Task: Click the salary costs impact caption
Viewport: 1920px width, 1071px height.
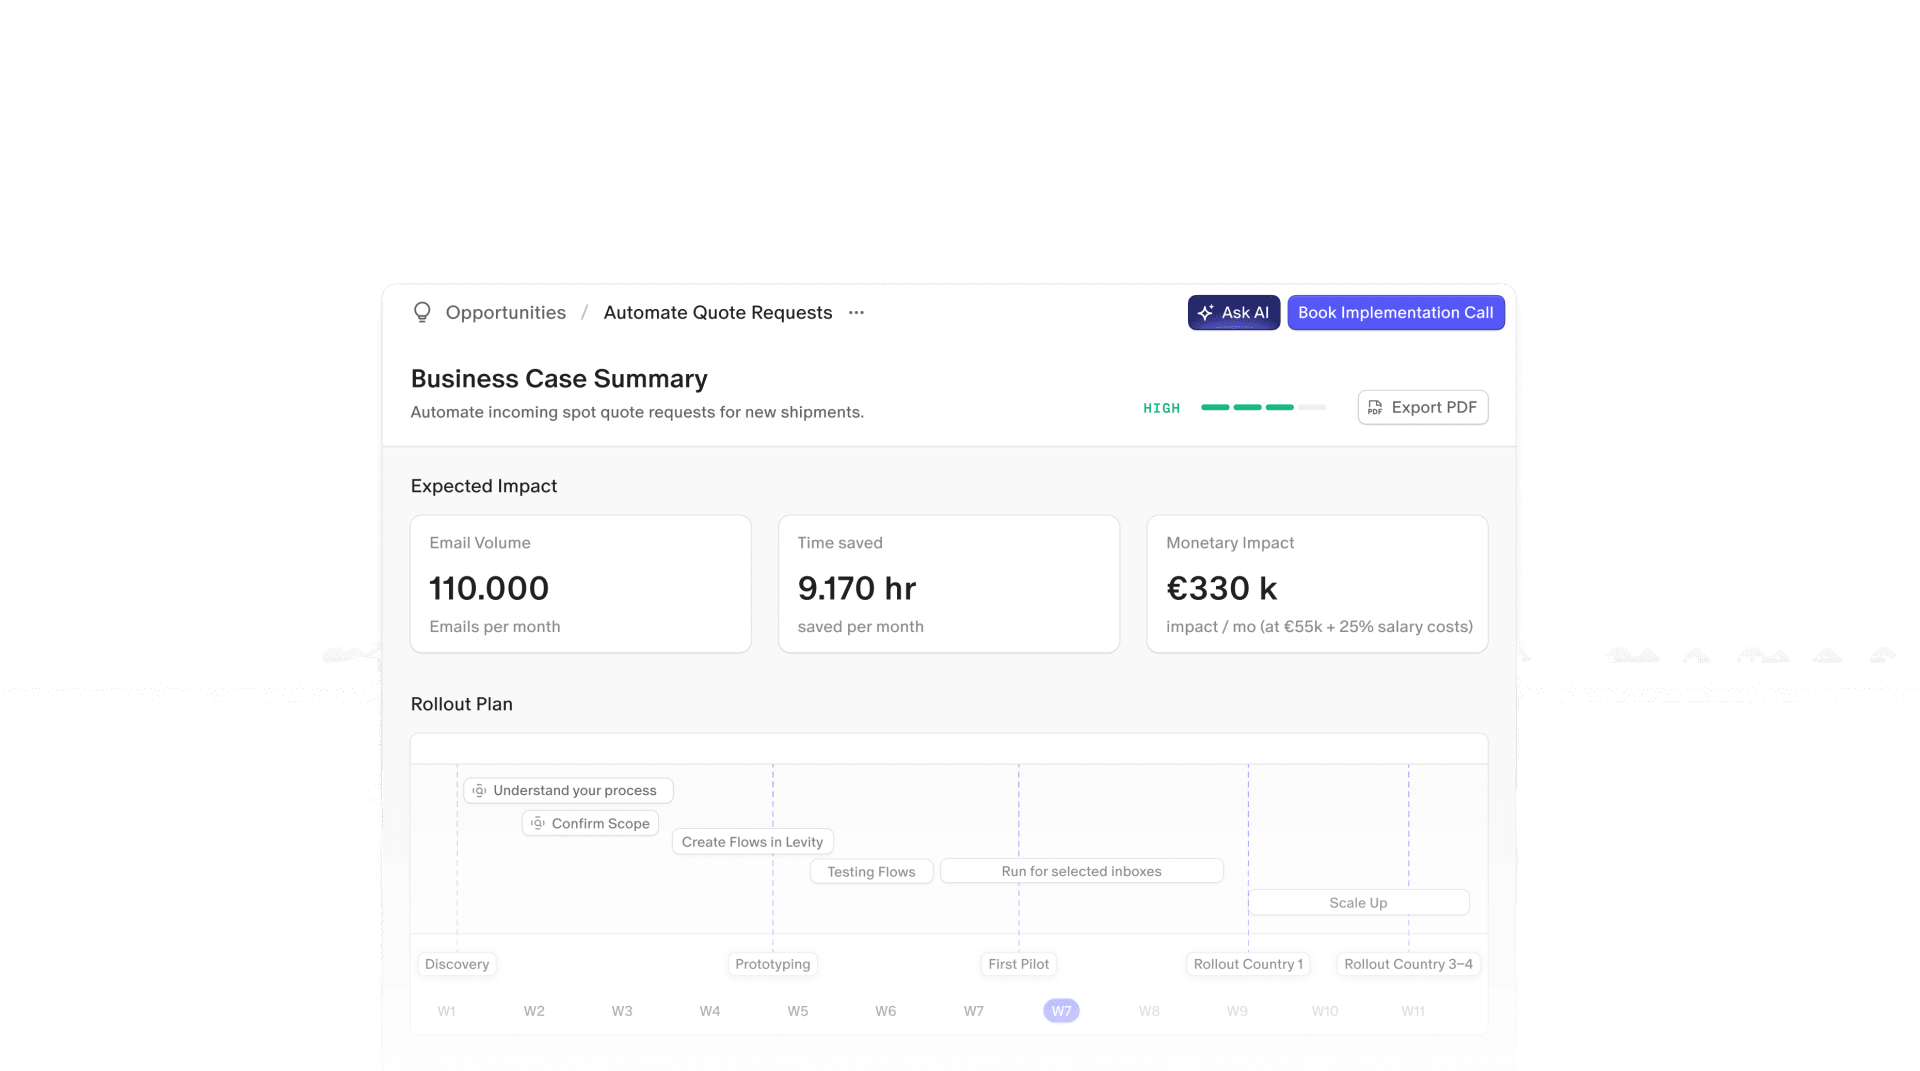Action: point(1320,627)
